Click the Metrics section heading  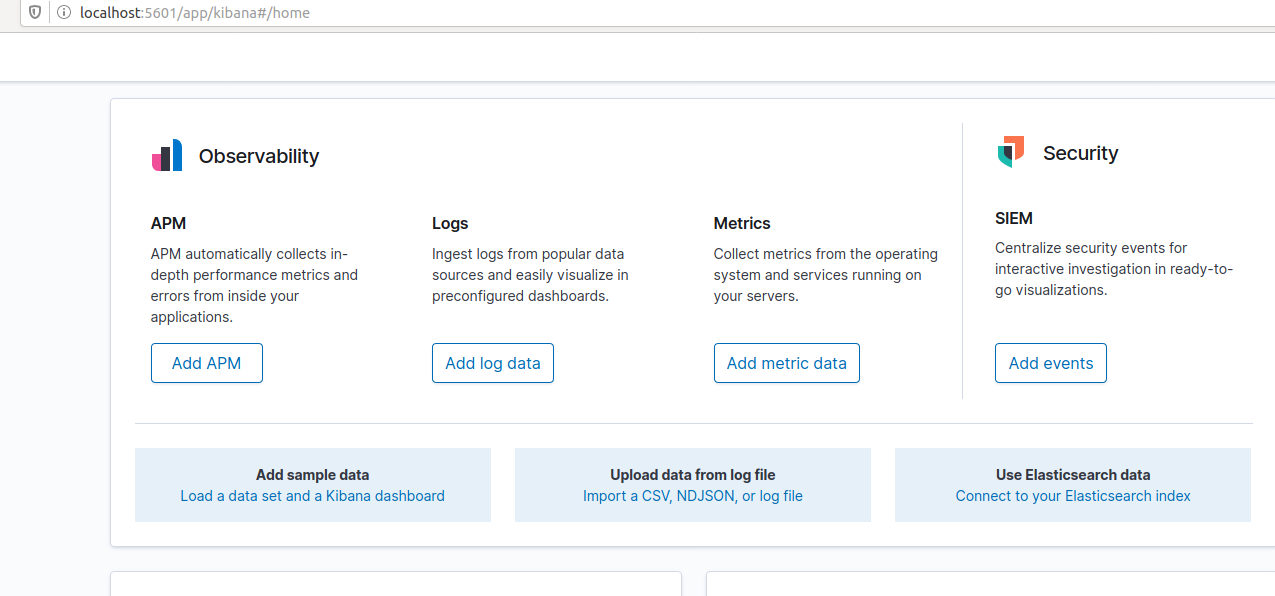point(742,223)
